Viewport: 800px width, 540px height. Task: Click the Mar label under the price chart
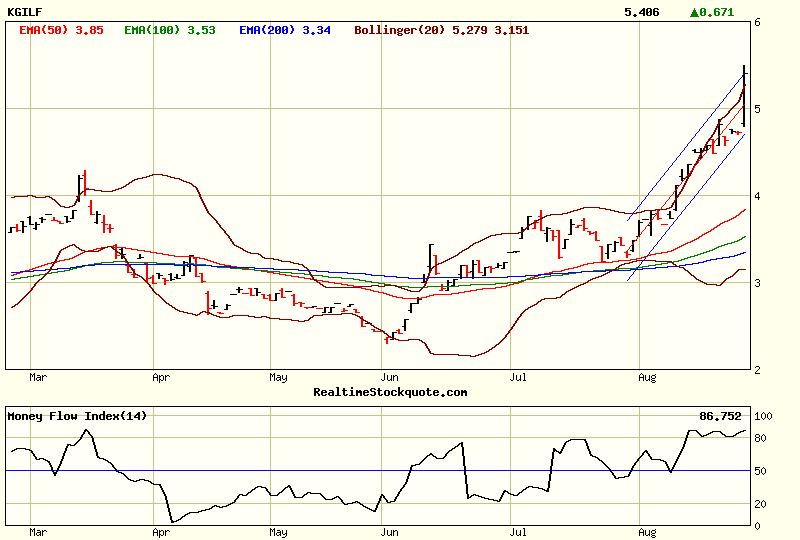(38, 377)
